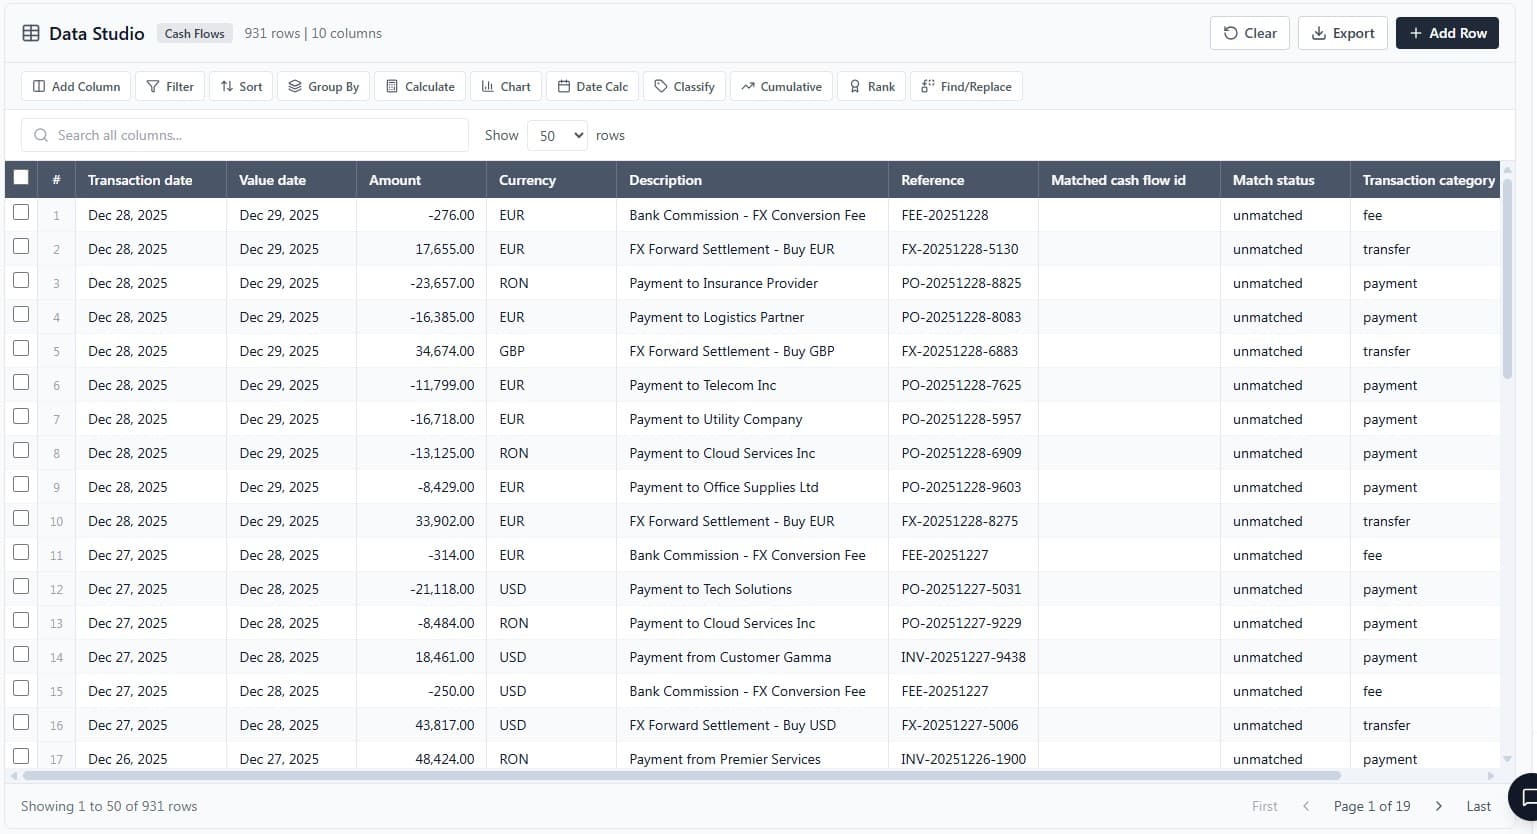
Task: Open the previous page chevron
Action: click(1306, 805)
